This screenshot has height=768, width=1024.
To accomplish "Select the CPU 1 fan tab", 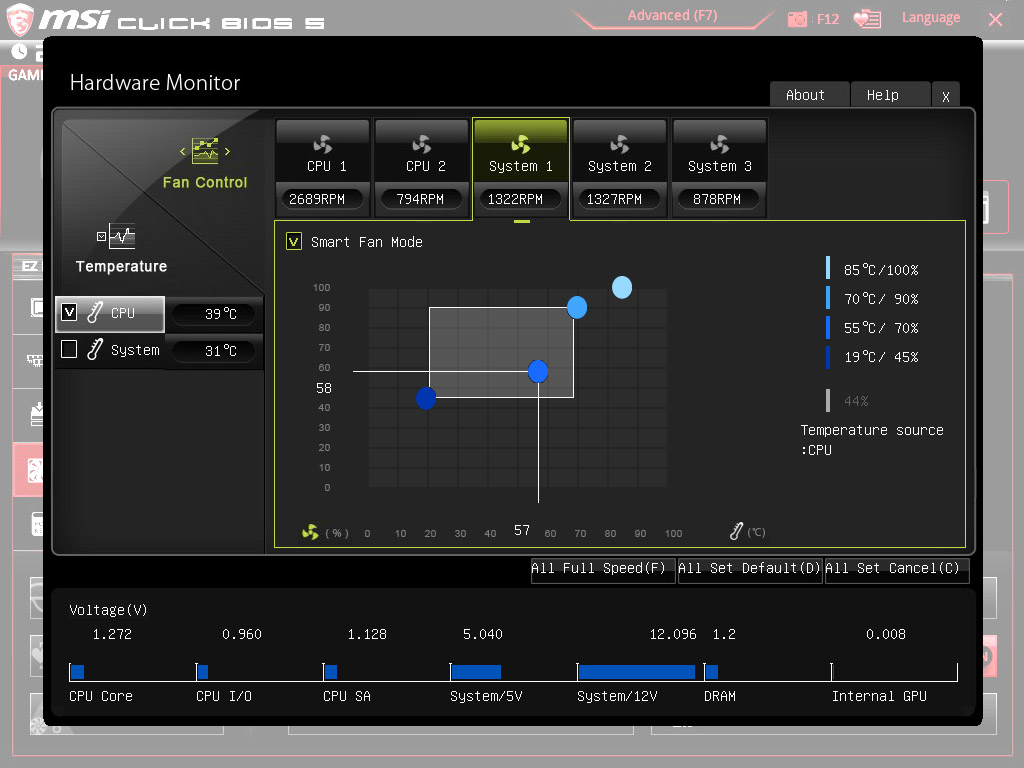I will tap(323, 168).
